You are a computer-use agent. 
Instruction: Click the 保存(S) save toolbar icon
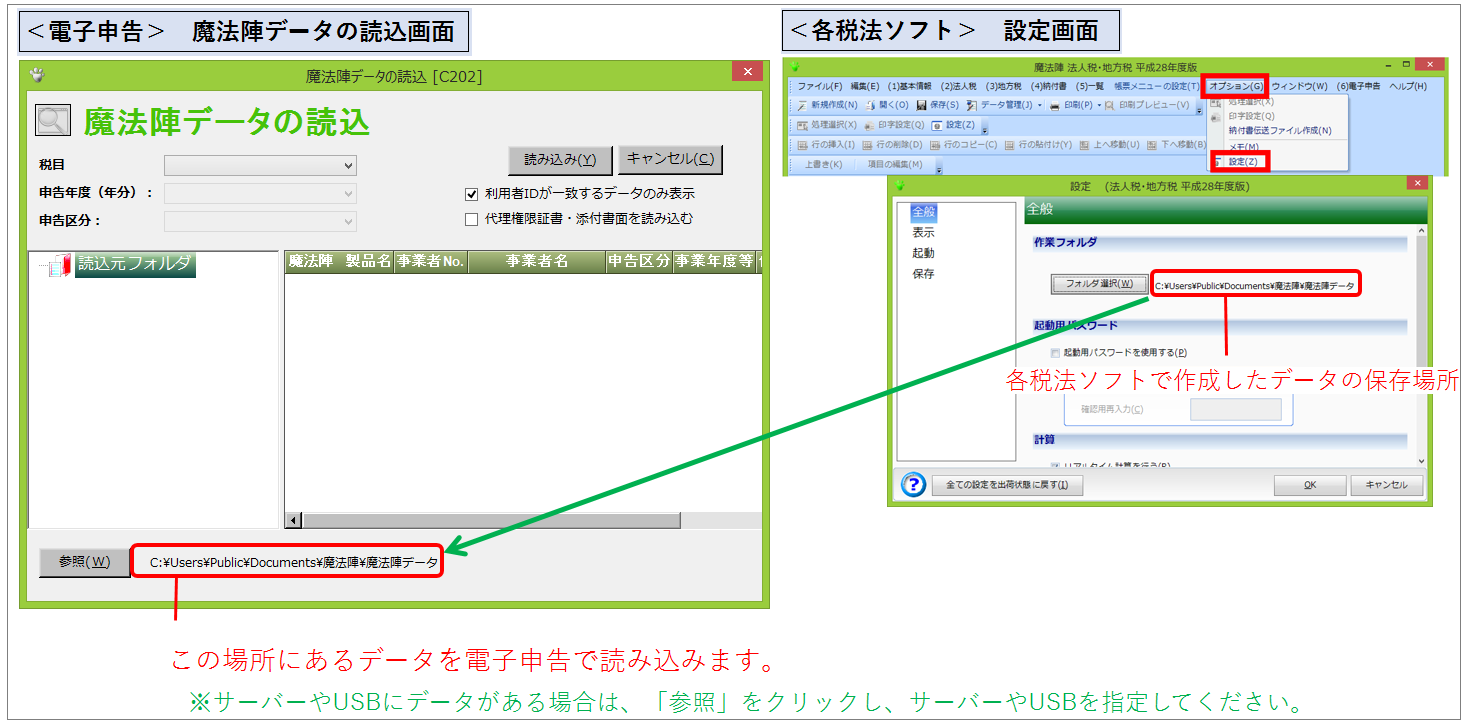click(x=921, y=105)
